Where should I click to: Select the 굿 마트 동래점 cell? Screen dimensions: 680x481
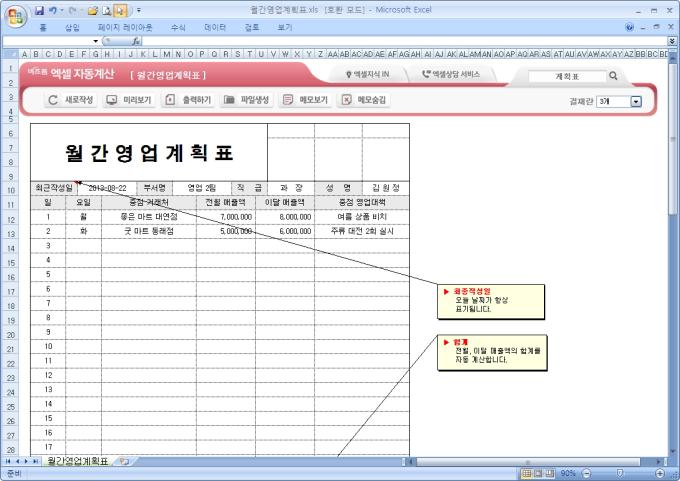(x=149, y=231)
